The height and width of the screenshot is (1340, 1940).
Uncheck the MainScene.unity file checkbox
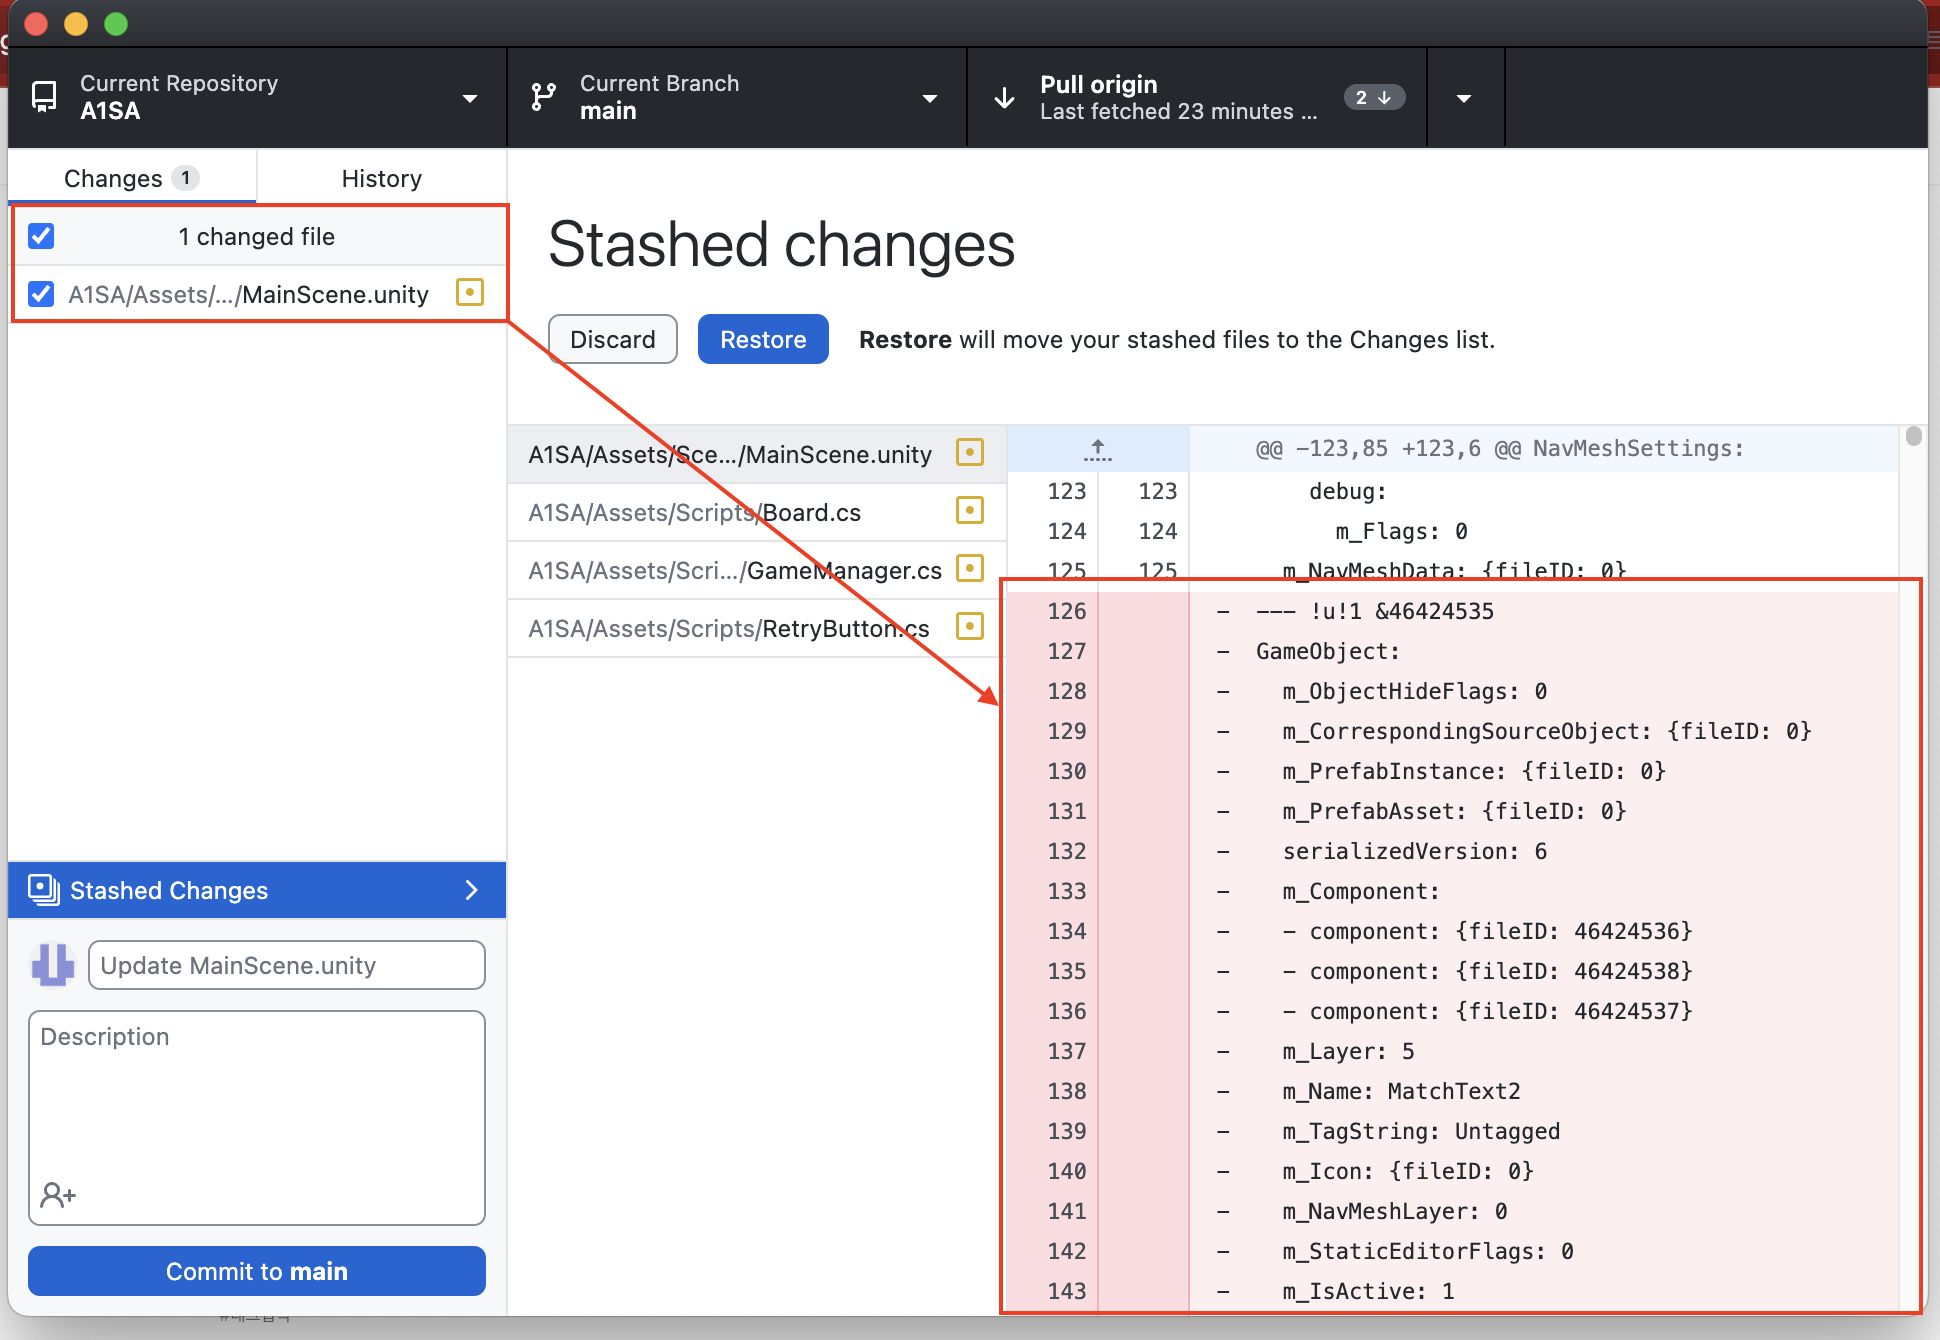(41, 294)
